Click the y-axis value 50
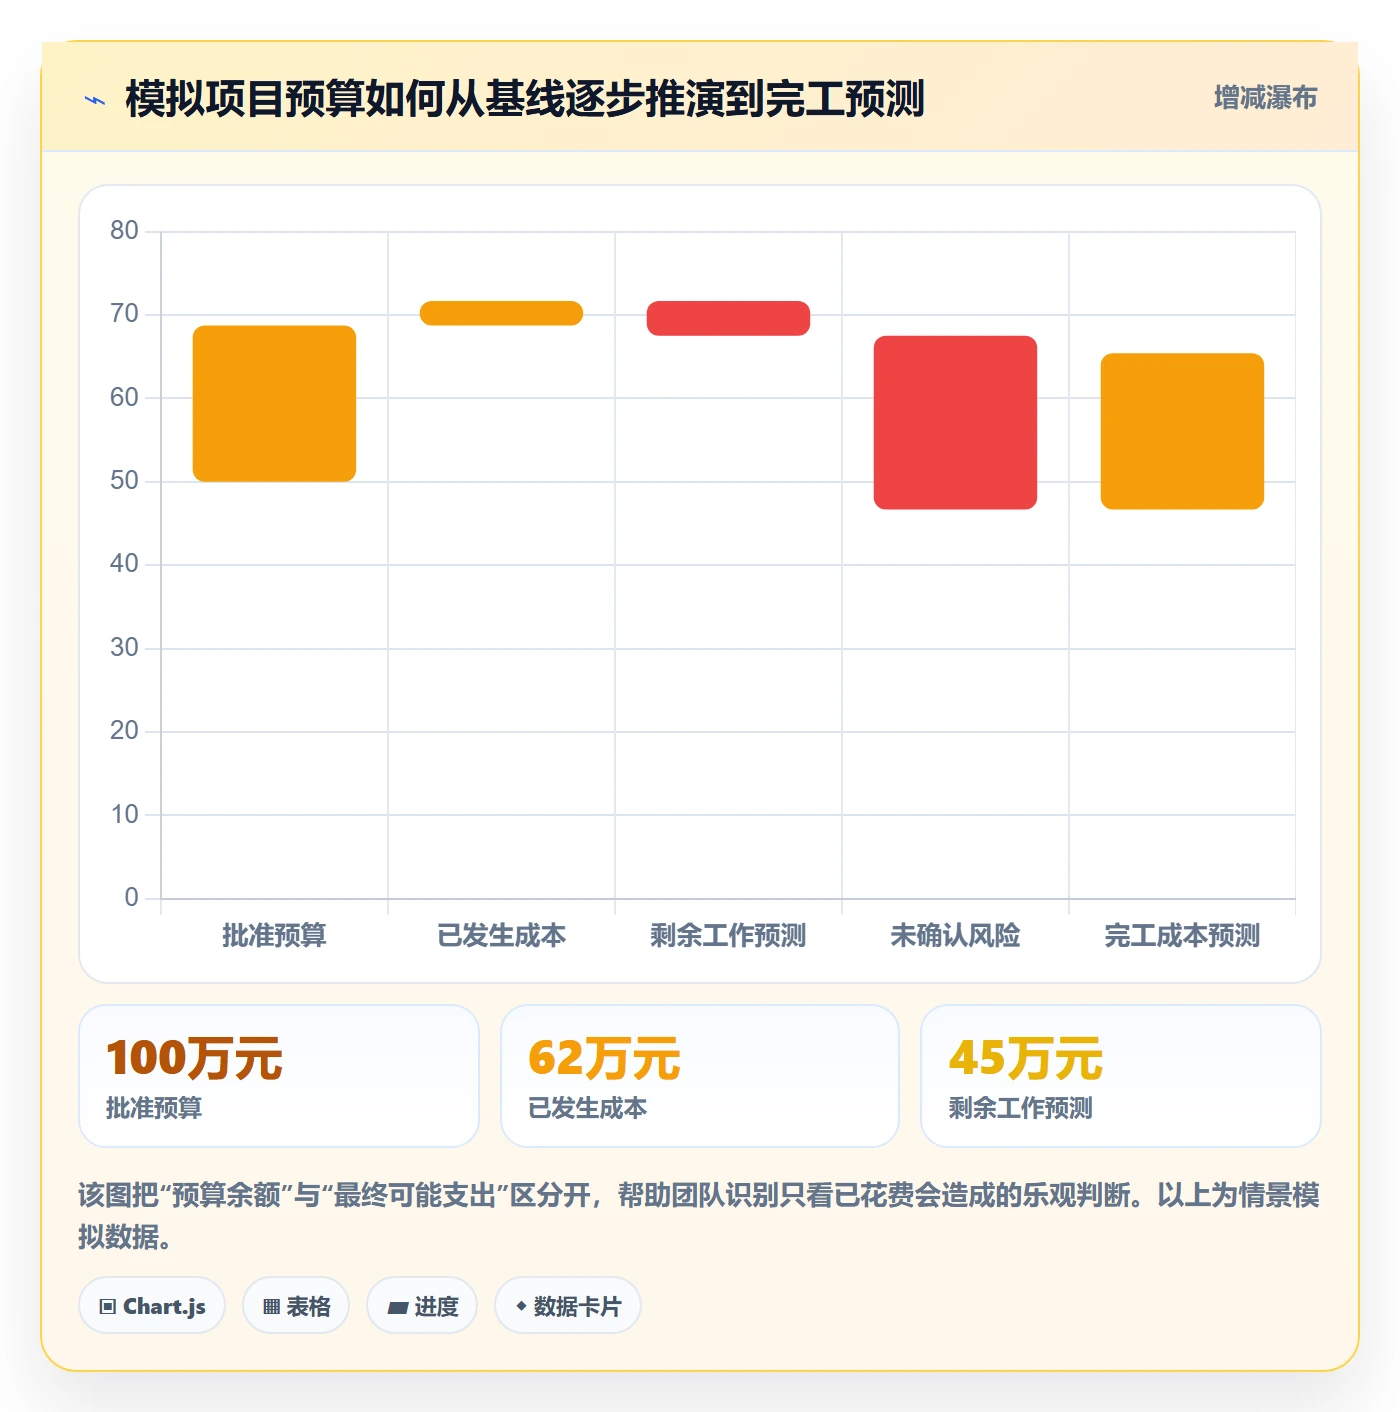Image resolution: width=1400 pixels, height=1412 pixels. pyautogui.click(x=124, y=481)
